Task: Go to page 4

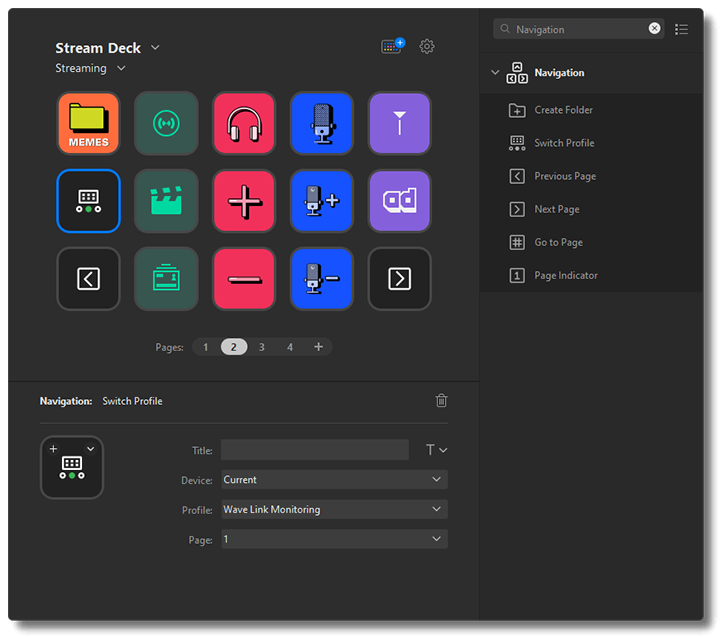Action: point(290,347)
